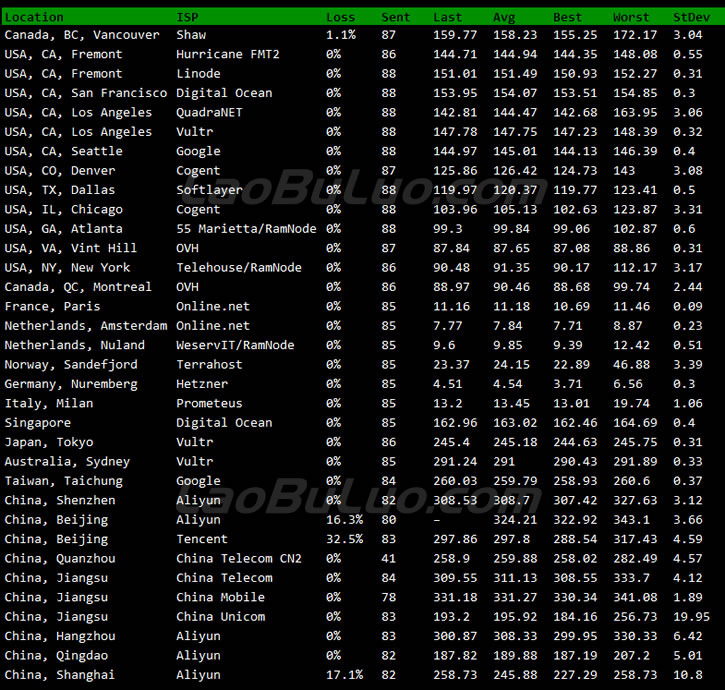Select 'China, Shanghai' location
725x690 pixels.
(x=60, y=675)
